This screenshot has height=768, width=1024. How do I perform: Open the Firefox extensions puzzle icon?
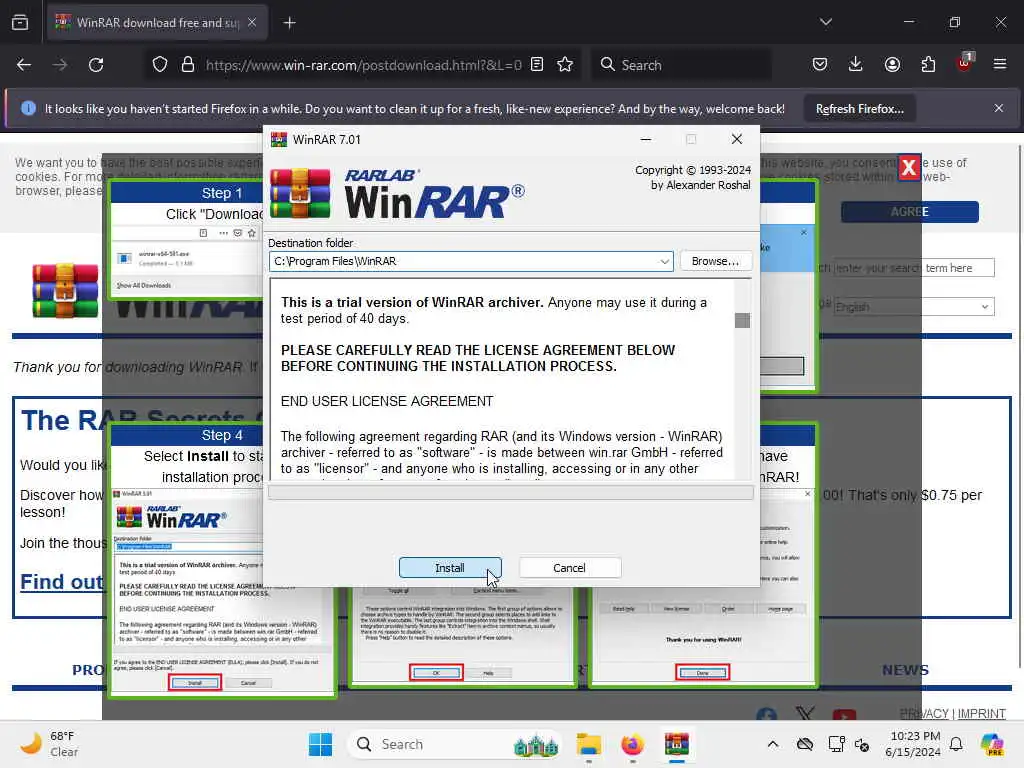tap(928, 65)
